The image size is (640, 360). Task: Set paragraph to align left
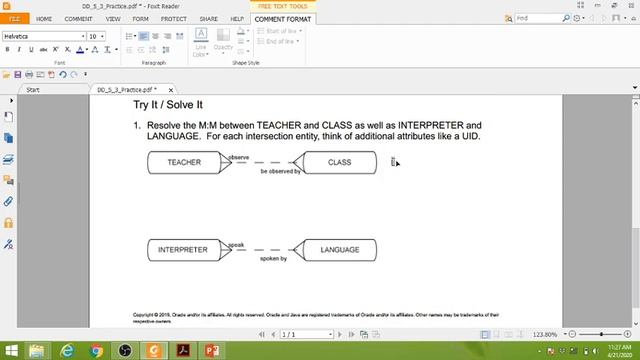(x=143, y=36)
